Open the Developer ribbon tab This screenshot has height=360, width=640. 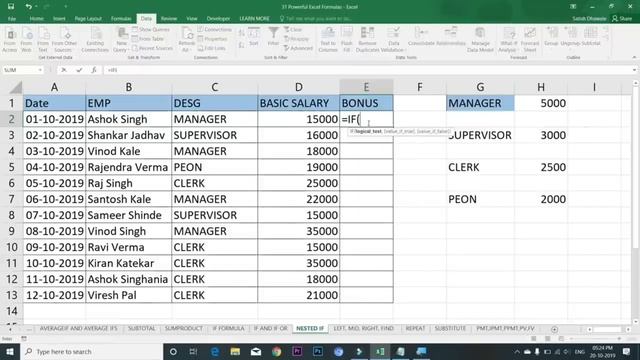coord(218,19)
